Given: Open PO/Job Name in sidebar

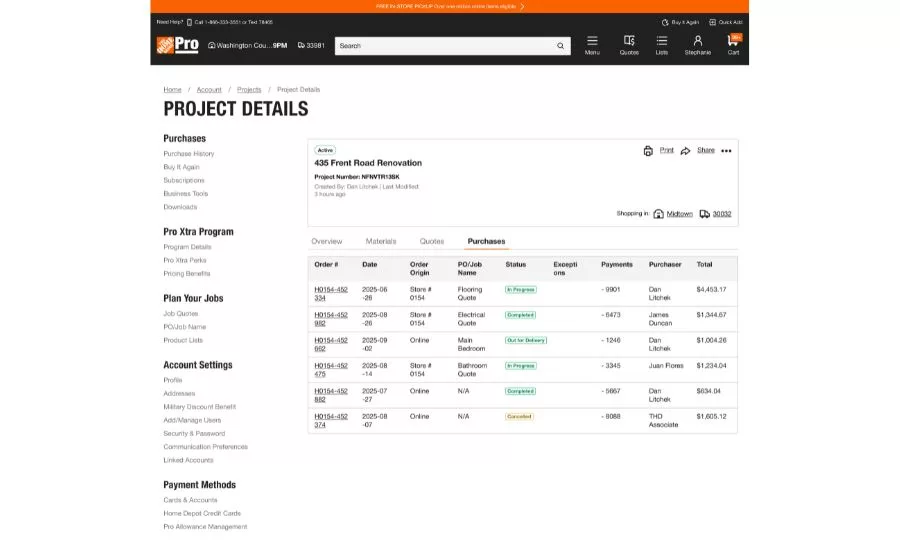Looking at the screenshot, I should (185, 327).
